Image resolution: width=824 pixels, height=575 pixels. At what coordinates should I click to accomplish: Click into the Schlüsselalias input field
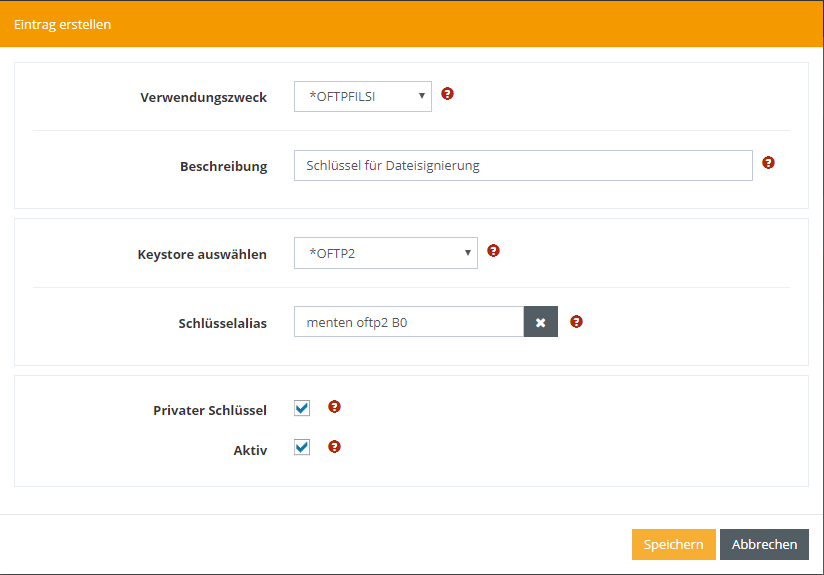tap(408, 322)
